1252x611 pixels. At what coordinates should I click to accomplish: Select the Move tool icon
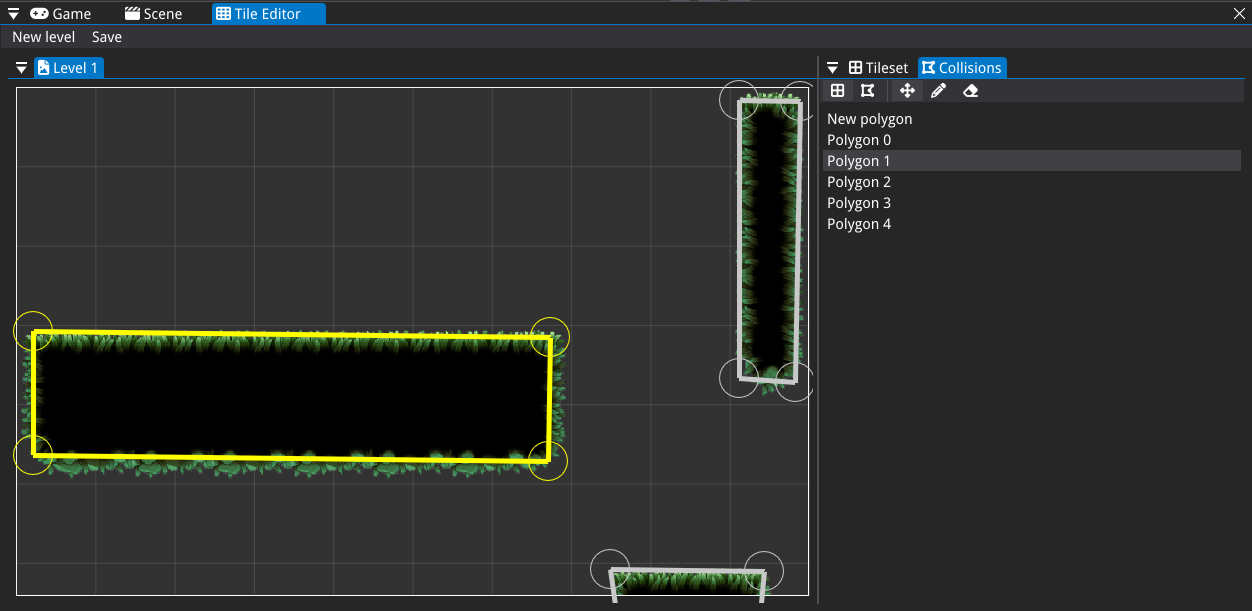pos(907,91)
